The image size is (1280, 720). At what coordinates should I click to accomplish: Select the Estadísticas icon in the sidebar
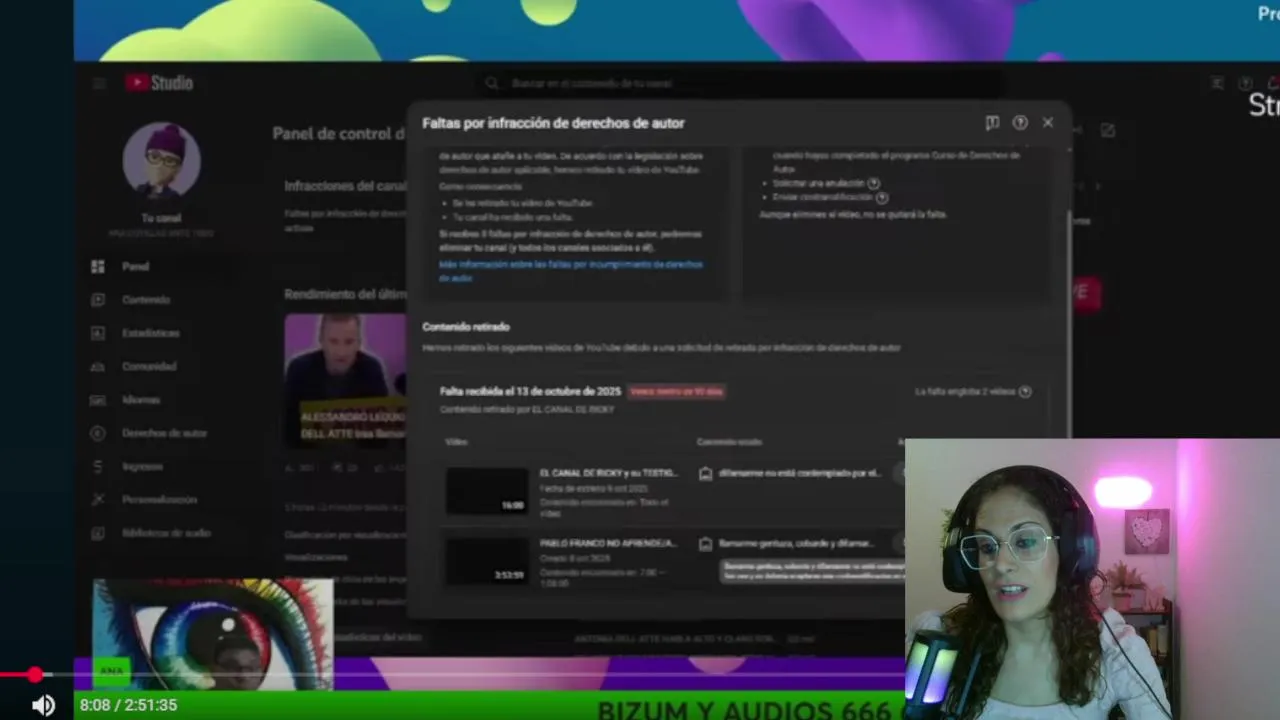coord(98,333)
